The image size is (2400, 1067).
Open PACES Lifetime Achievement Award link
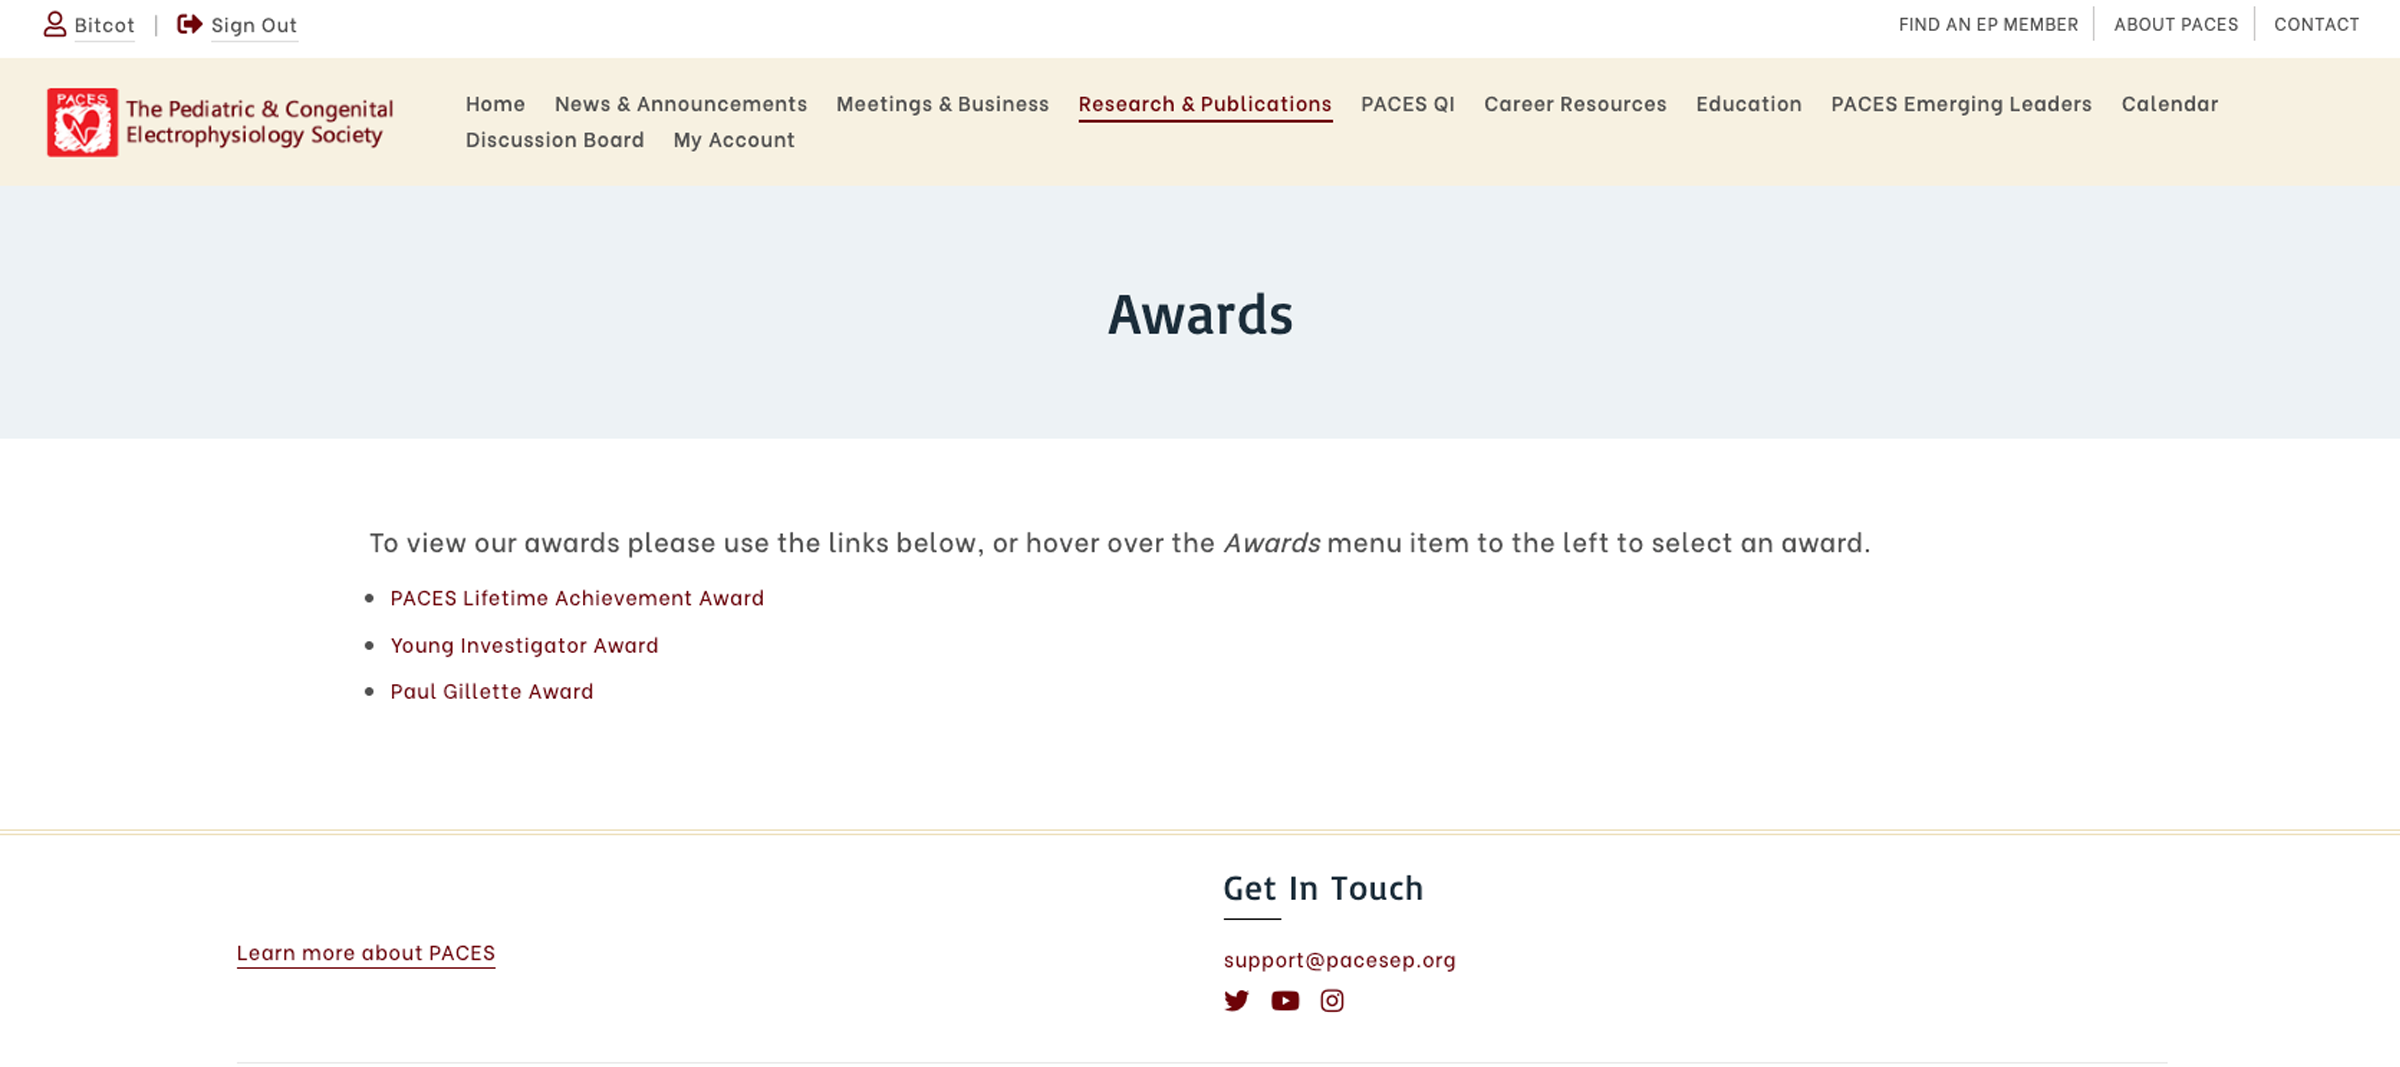click(x=577, y=598)
